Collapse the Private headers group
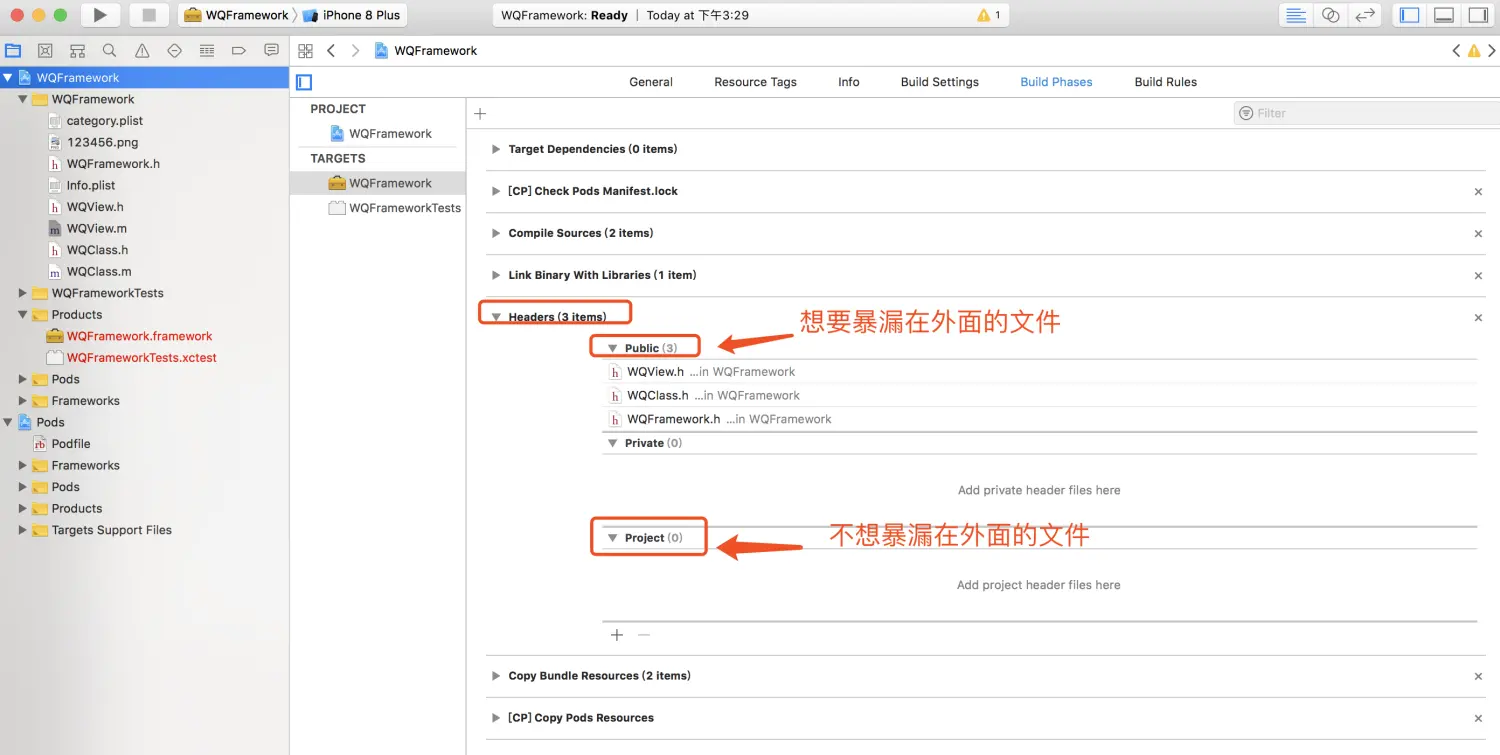This screenshot has width=1500, height=755. 613,443
